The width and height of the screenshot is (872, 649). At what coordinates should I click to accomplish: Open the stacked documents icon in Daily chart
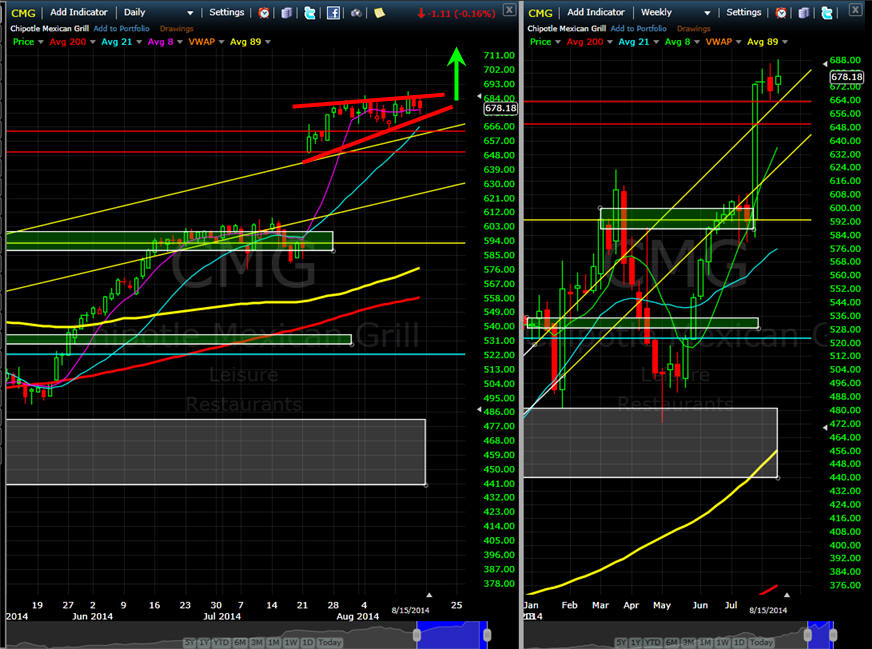(286, 12)
